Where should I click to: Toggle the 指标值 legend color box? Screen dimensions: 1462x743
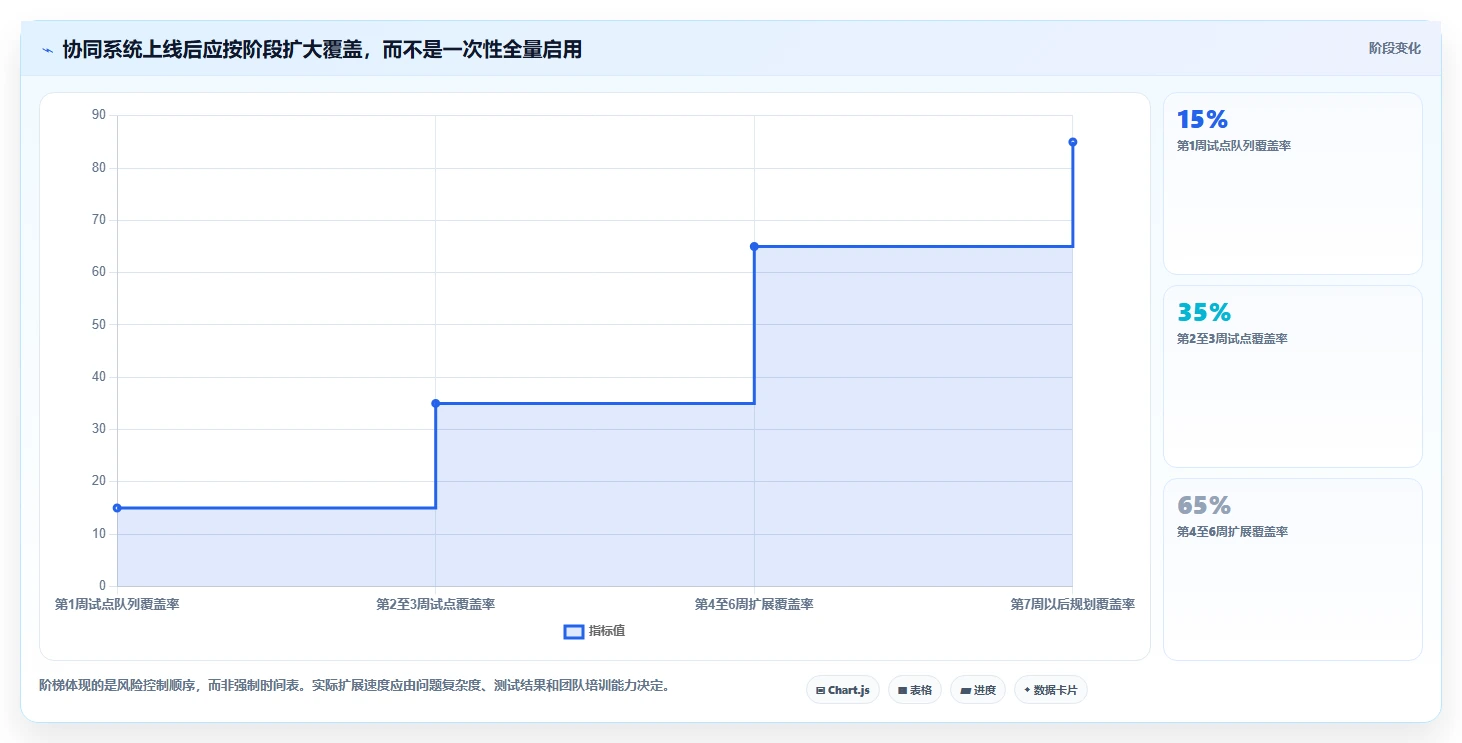574,631
